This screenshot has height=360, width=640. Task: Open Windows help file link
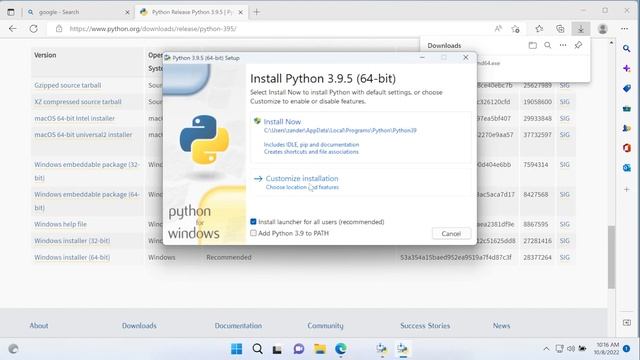point(60,224)
